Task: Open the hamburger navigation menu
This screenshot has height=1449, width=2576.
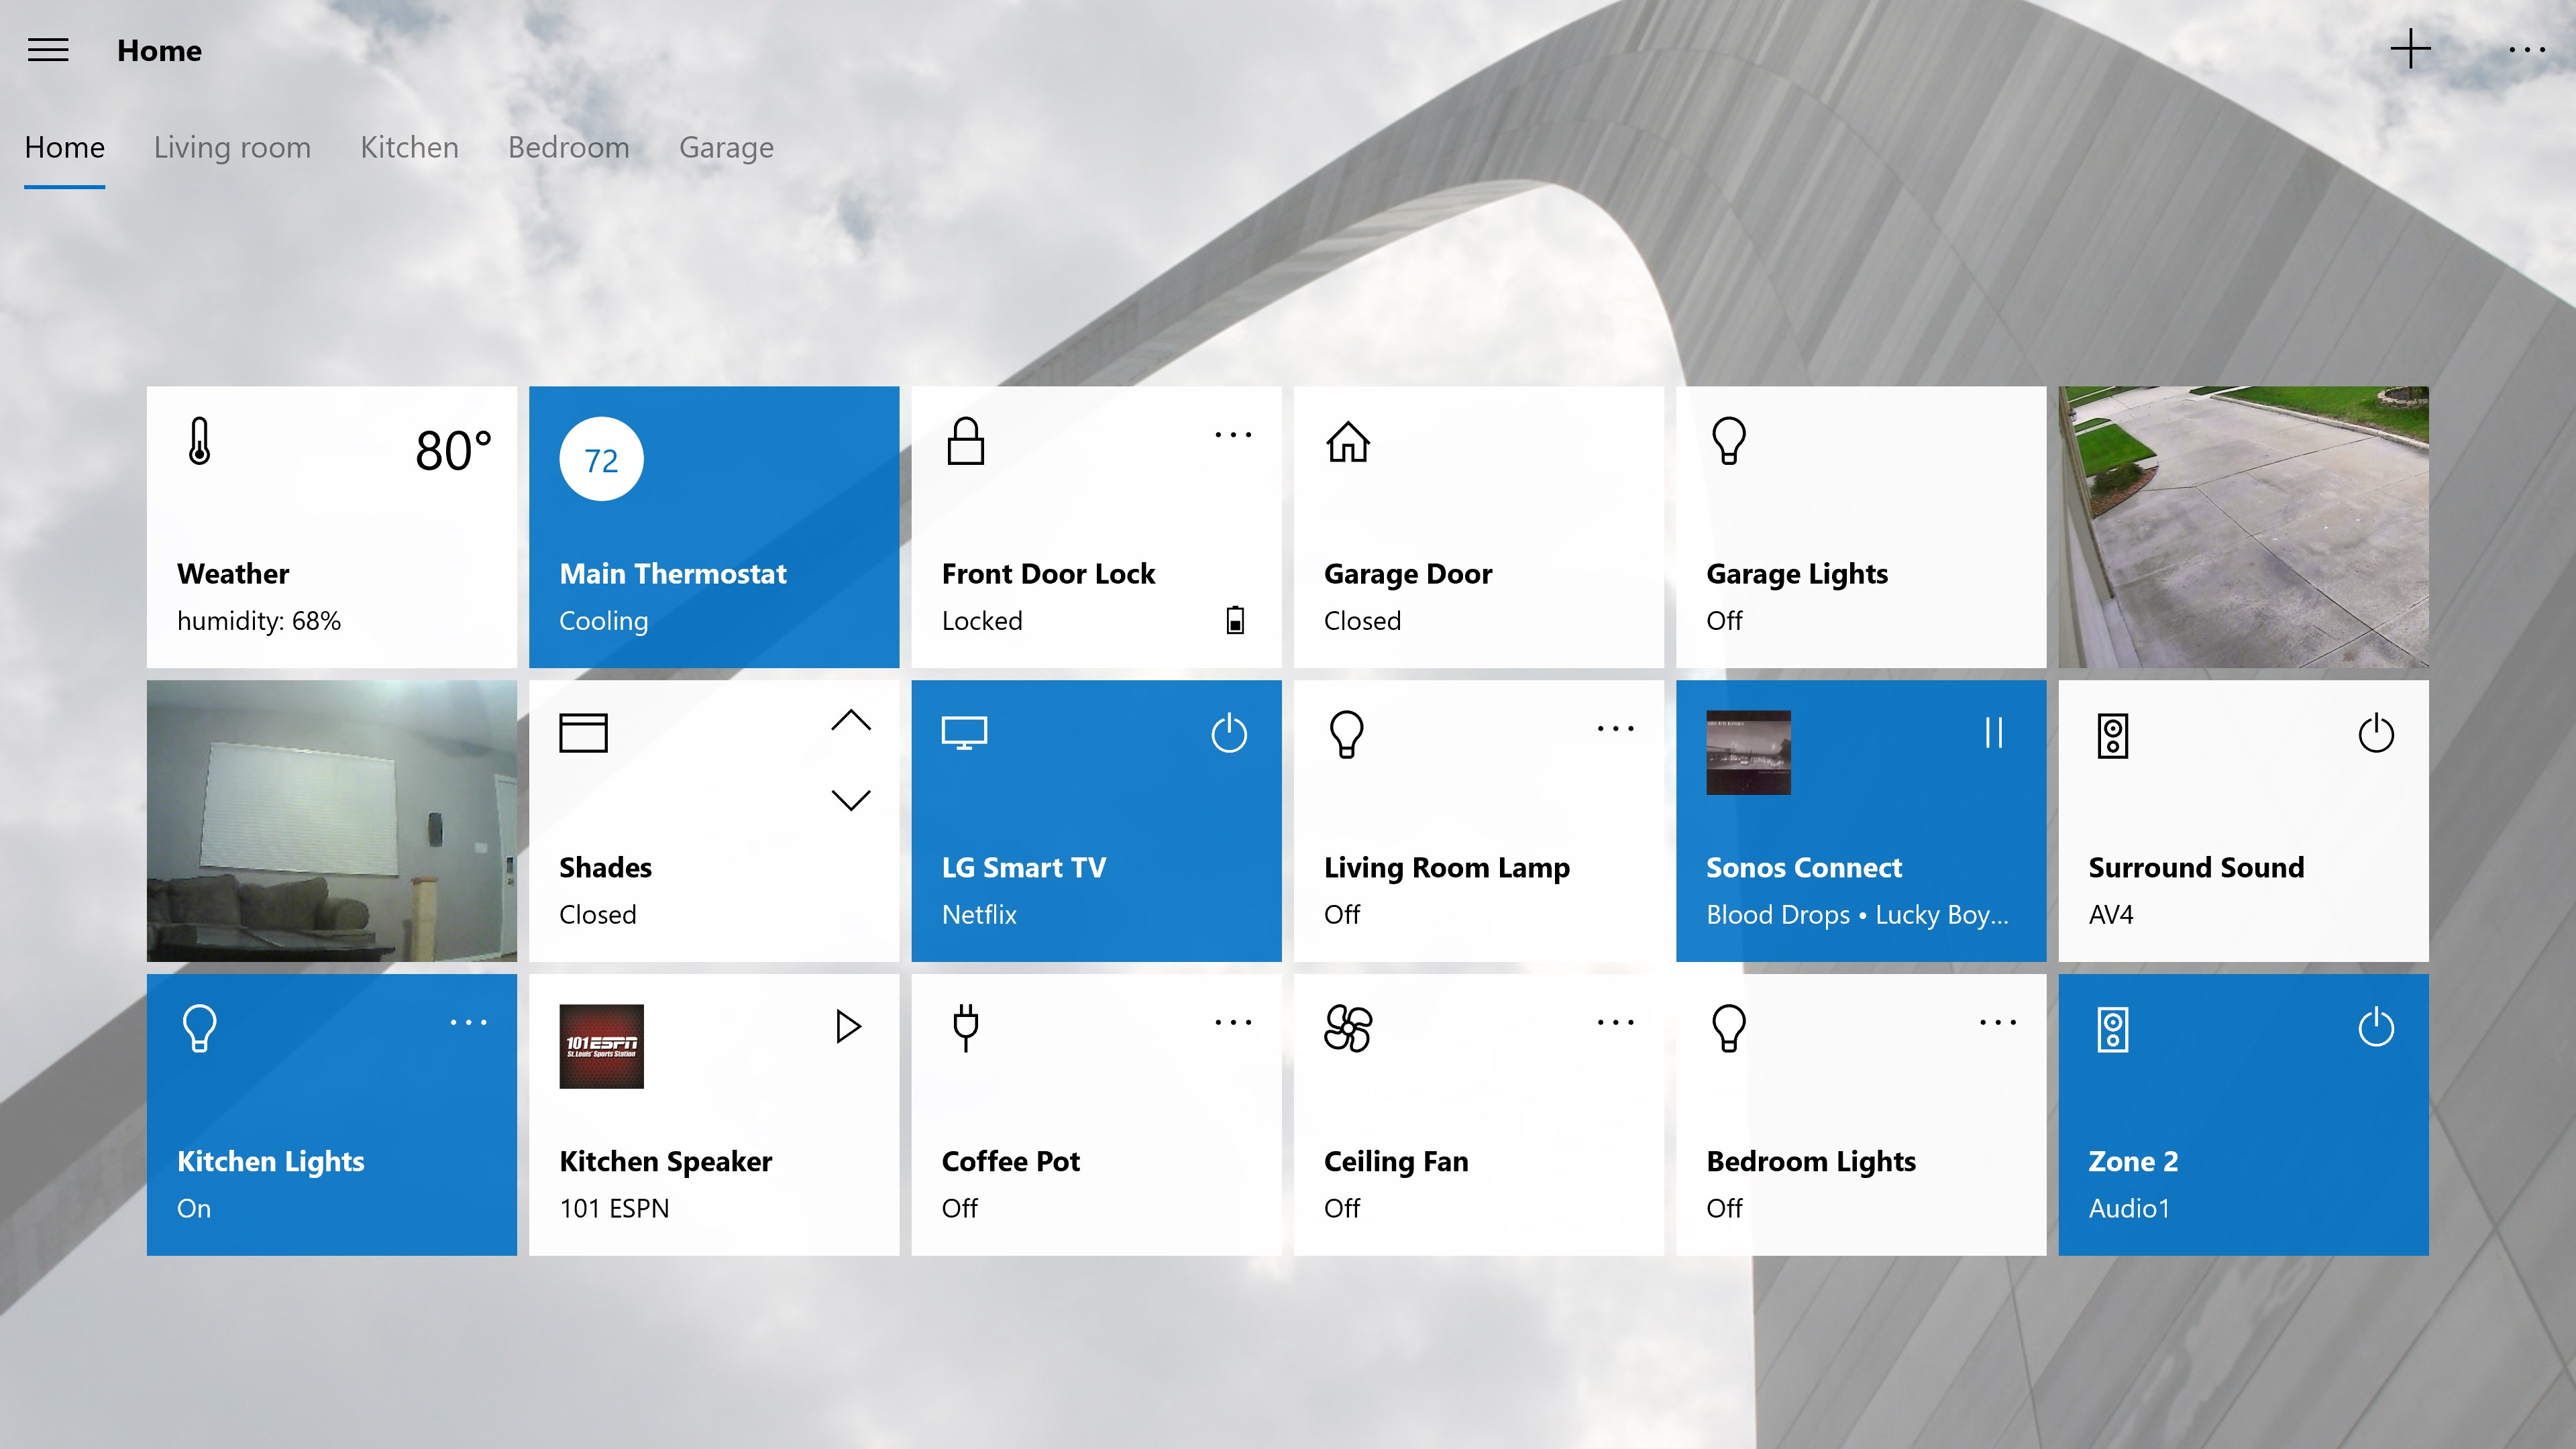Action: (47, 50)
